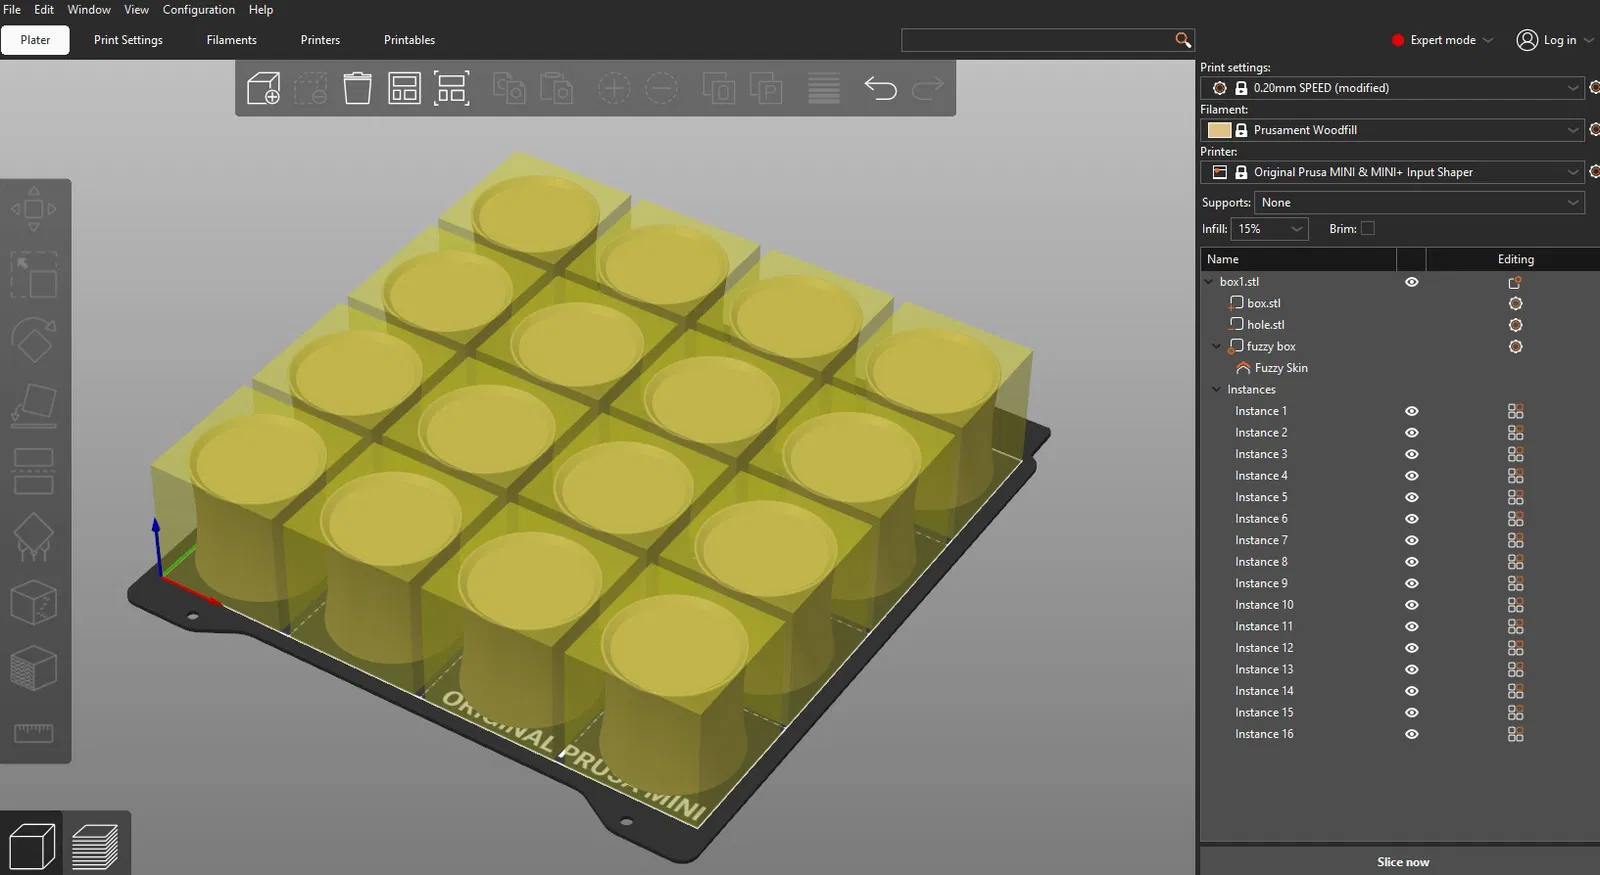Click the Slice now button
This screenshot has width=1600, height=875.
pos(1402,862)
